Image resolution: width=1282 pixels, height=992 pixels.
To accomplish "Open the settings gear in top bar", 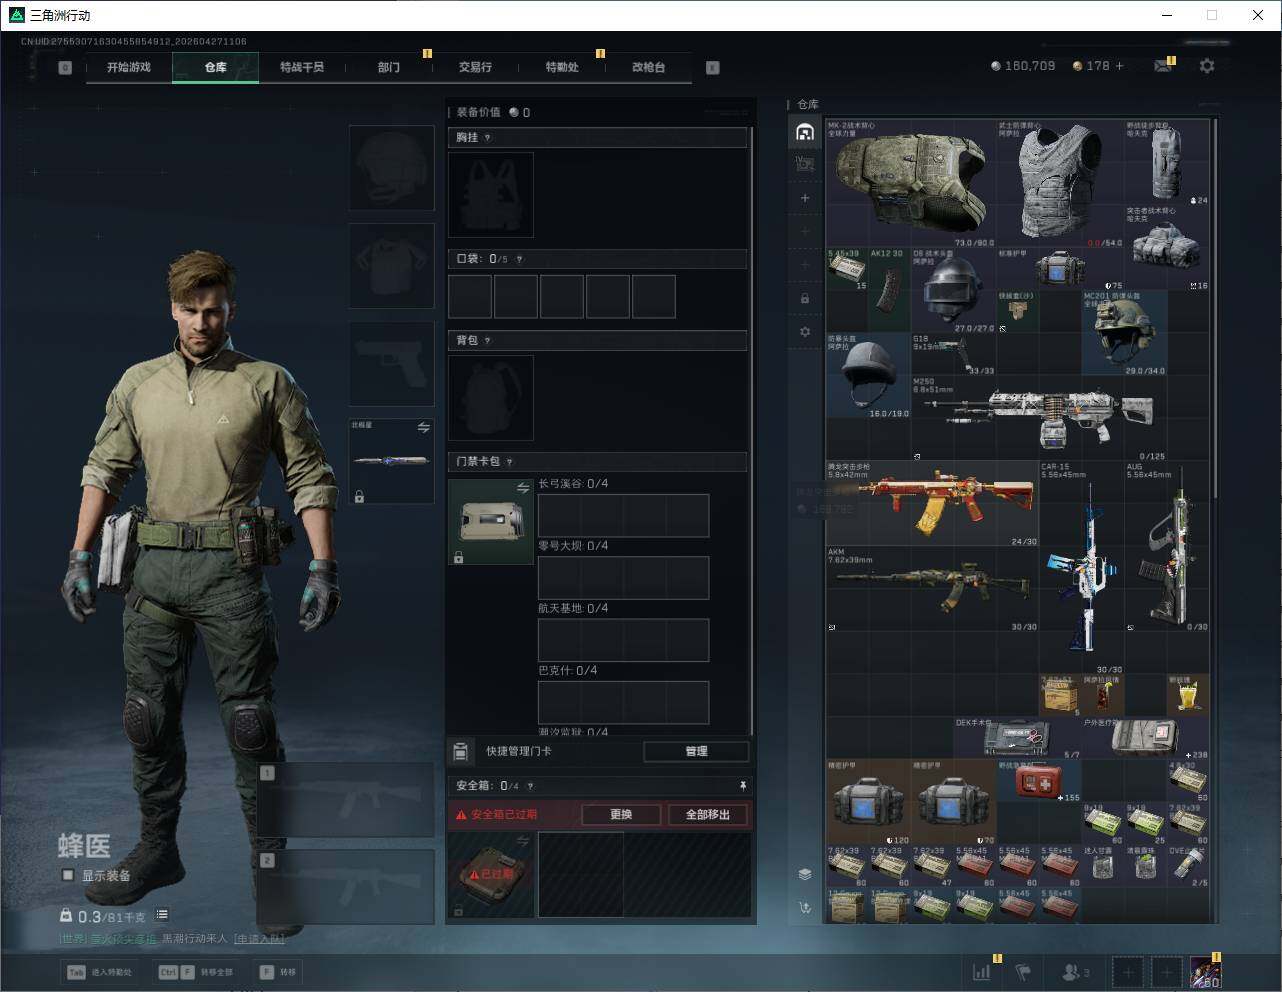I will click(1207, 66).
